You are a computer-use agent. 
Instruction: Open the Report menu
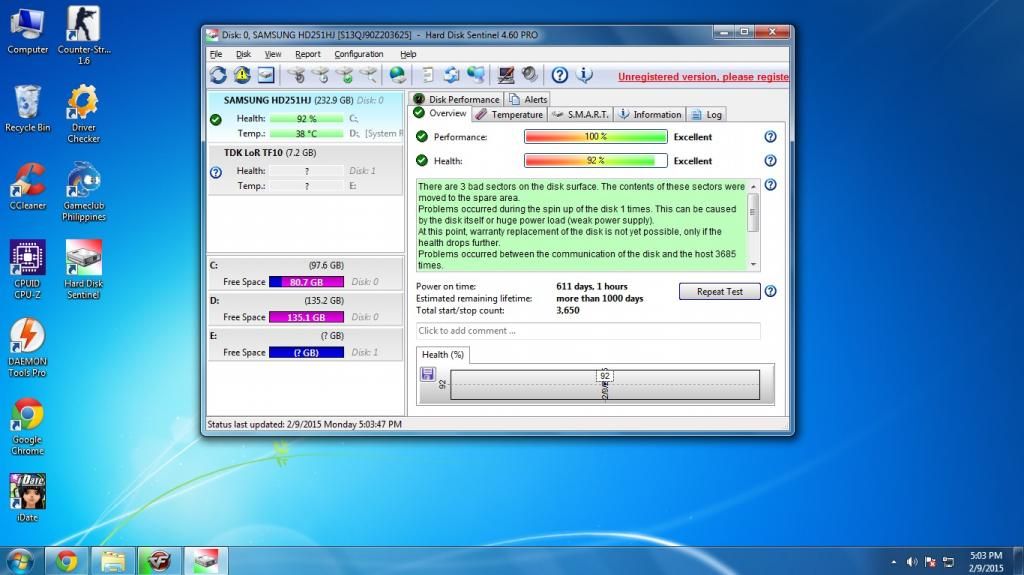coord(307,54)
